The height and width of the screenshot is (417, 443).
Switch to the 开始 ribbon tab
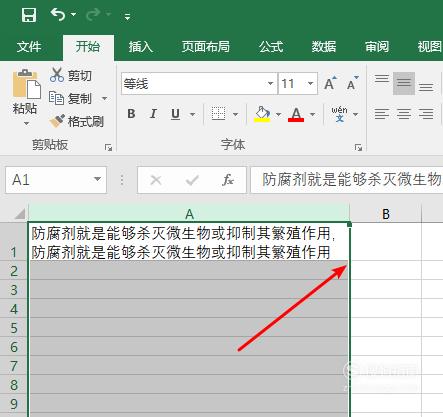point(88,47)
